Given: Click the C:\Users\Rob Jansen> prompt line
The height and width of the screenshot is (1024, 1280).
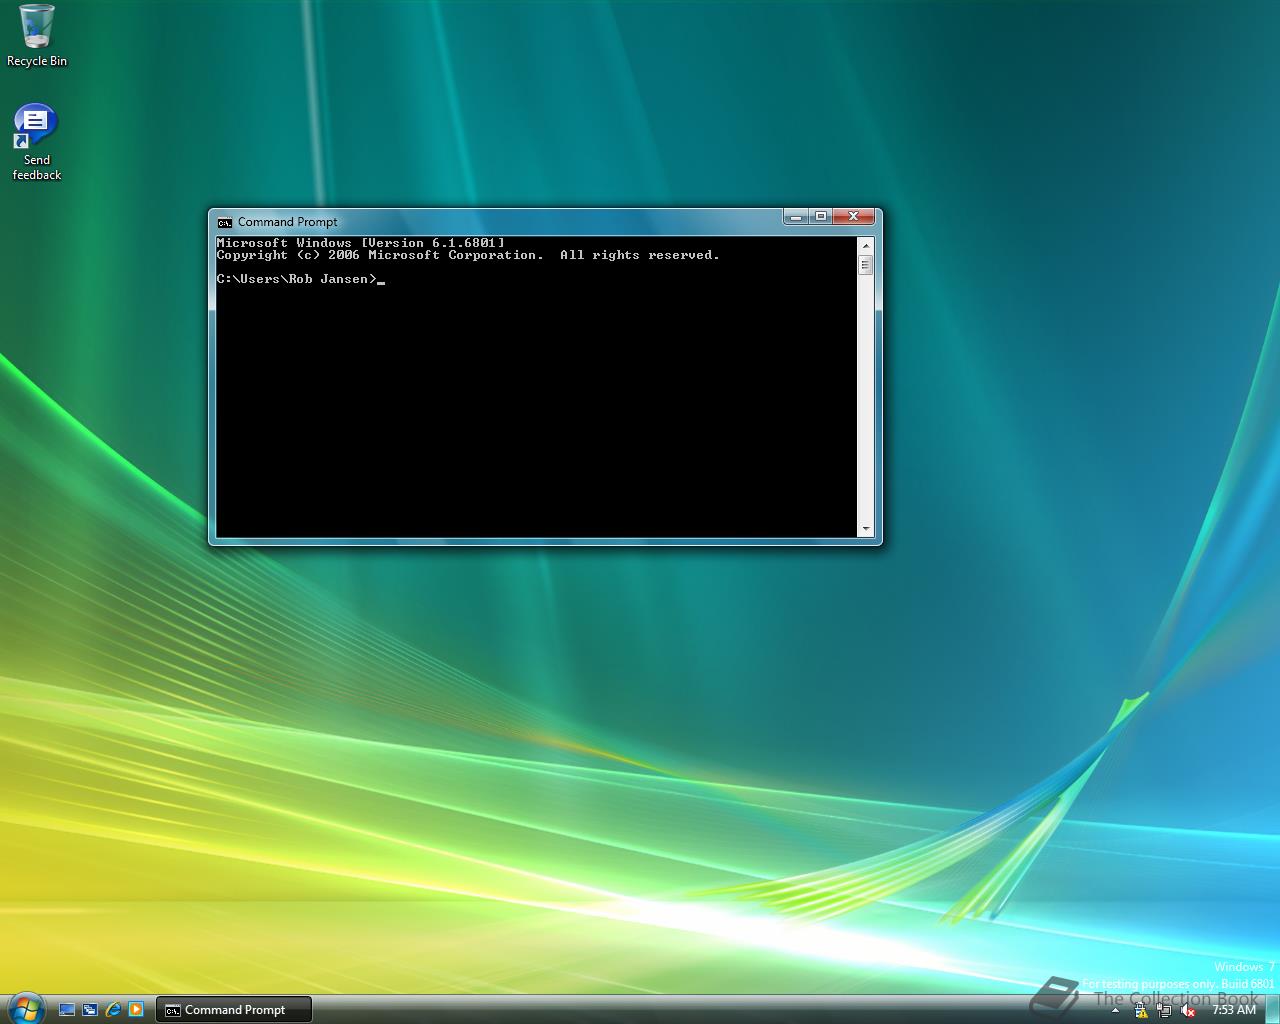Looking at the screenshot, I should pyautogui.click(x=300, y=279).
